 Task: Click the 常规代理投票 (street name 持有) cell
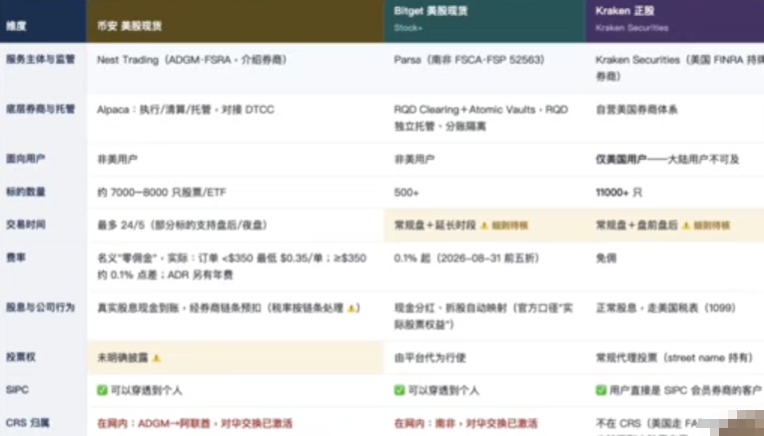674,358
